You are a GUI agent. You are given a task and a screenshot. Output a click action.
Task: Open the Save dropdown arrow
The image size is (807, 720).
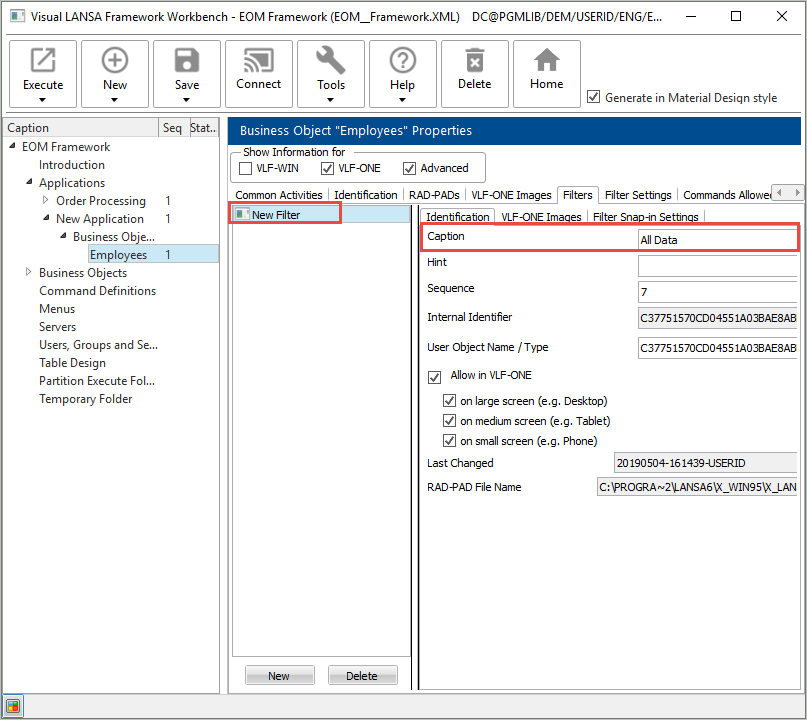pos(187,100)
